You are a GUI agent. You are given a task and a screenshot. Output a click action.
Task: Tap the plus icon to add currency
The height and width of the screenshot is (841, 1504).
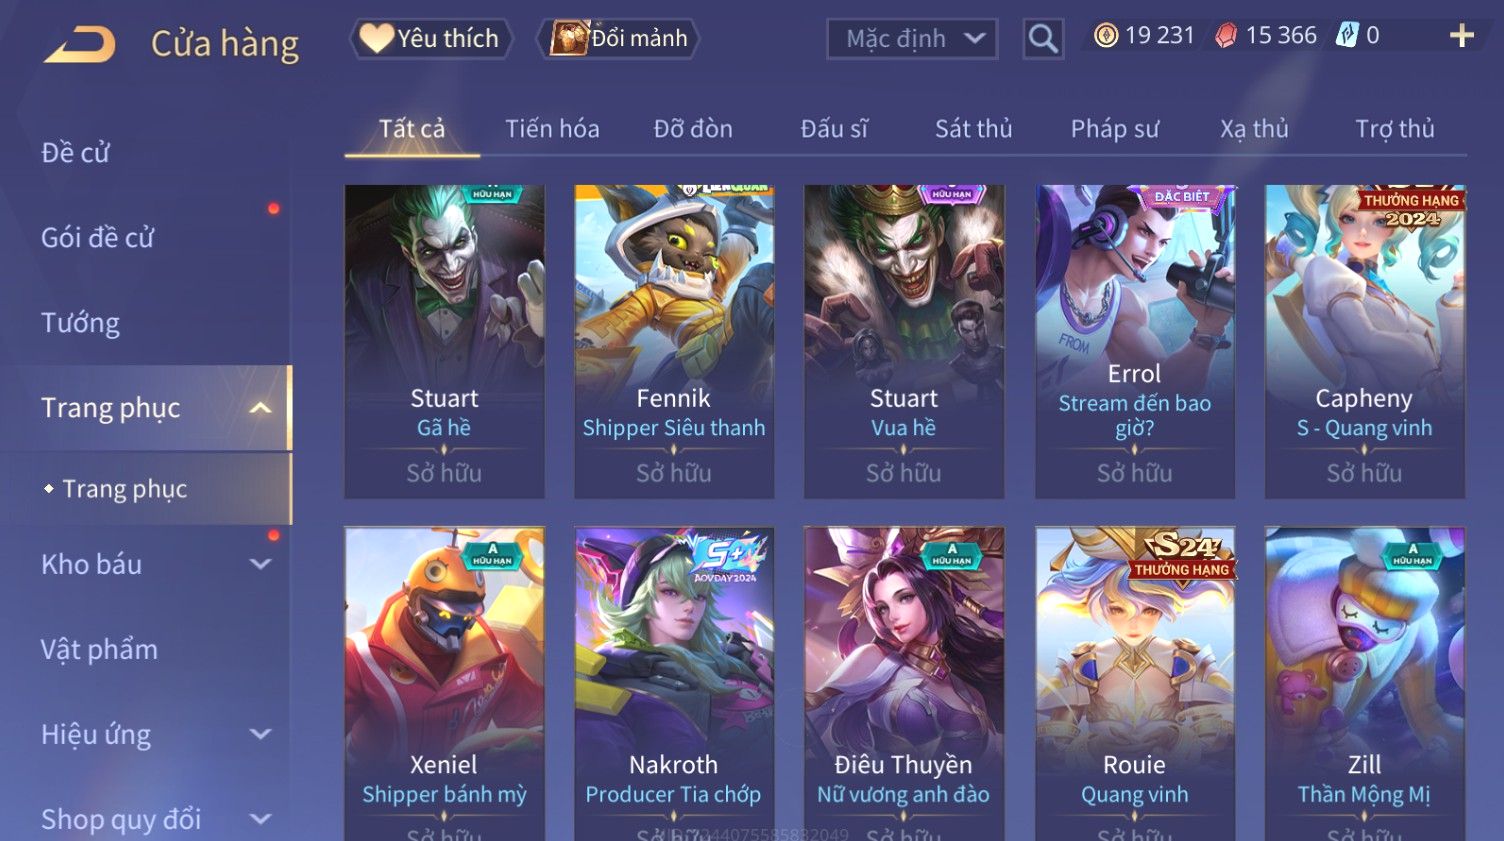pos(1462,36)
